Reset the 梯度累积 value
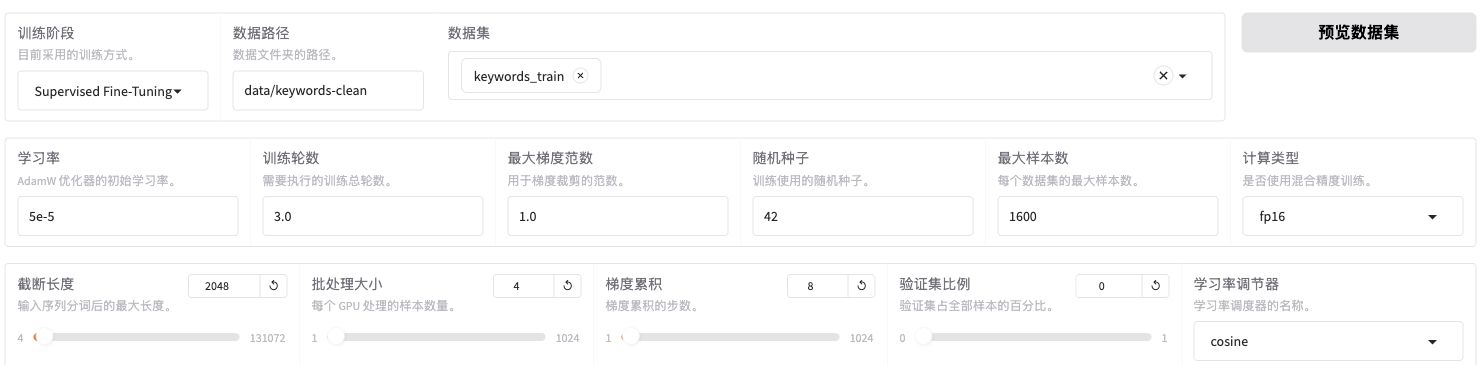This screenshot has height=365, width=1480. (x=861, y=286)
